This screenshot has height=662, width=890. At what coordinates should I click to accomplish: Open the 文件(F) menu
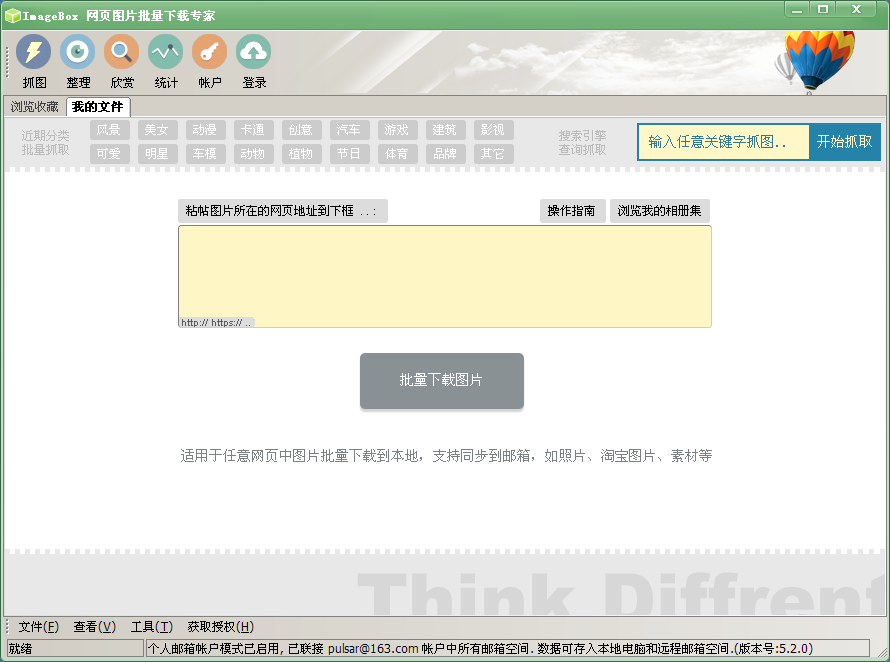pos(39,627)
